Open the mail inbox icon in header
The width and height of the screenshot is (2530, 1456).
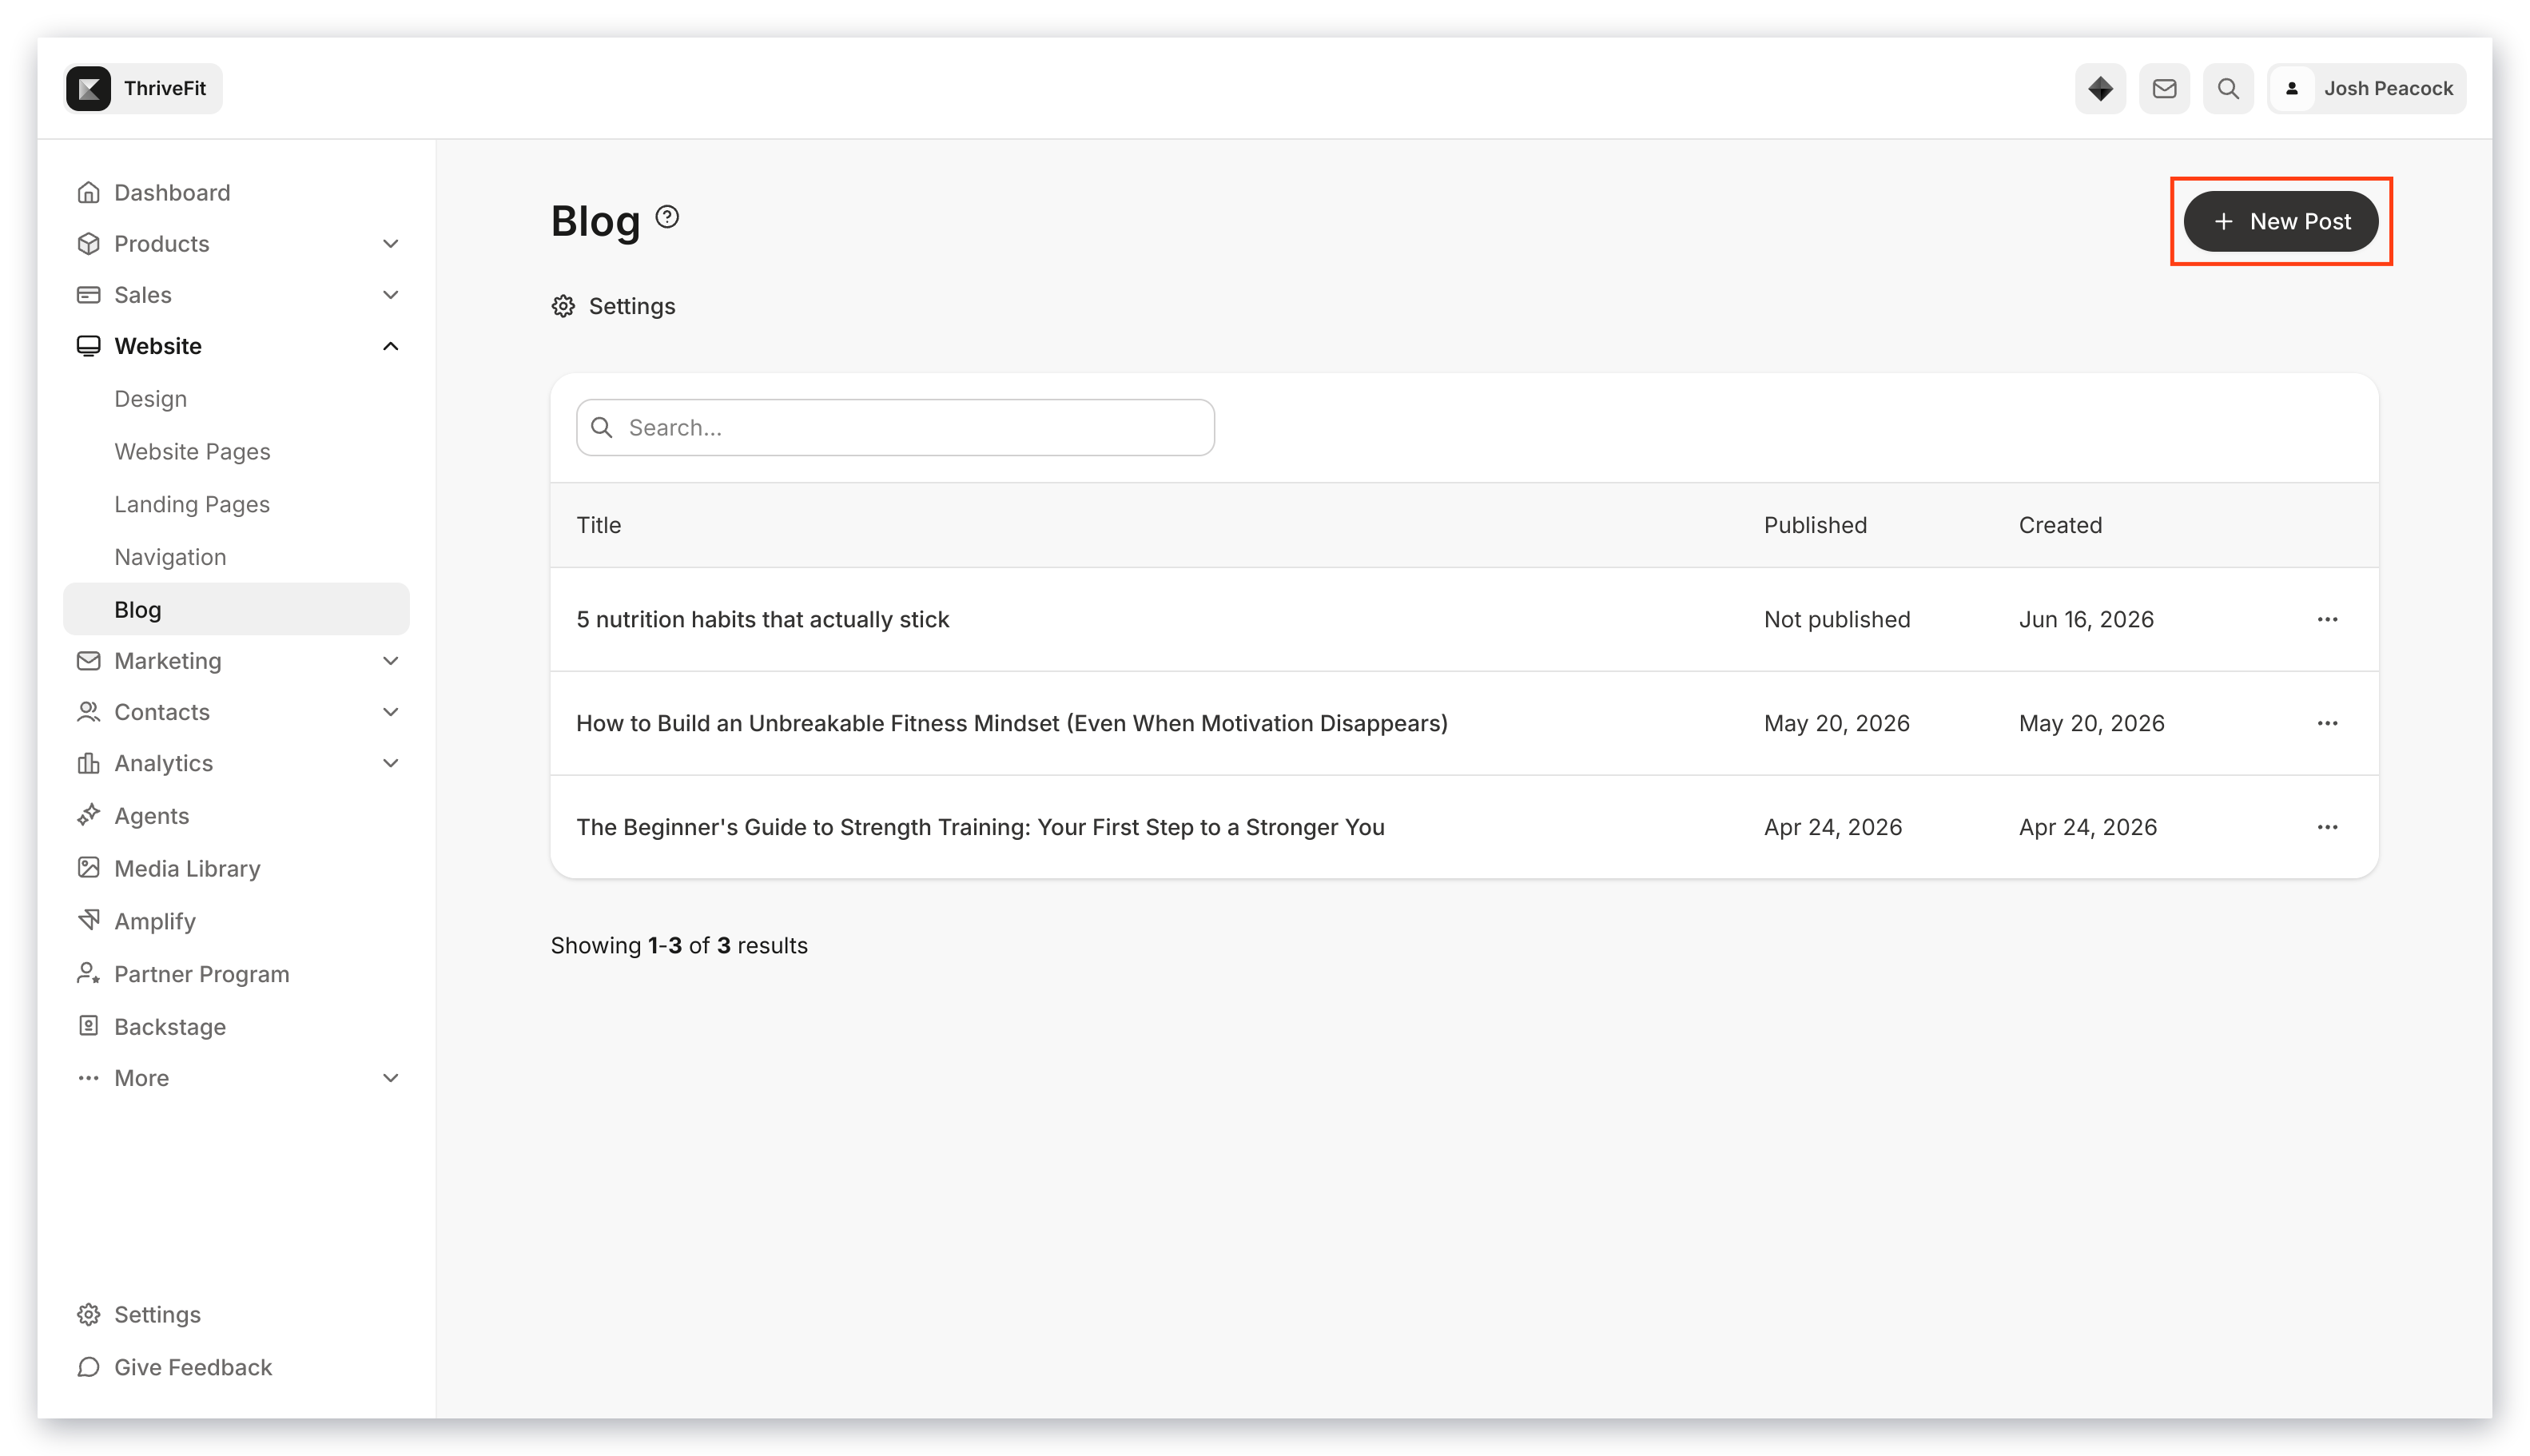tap(2164, 88)
